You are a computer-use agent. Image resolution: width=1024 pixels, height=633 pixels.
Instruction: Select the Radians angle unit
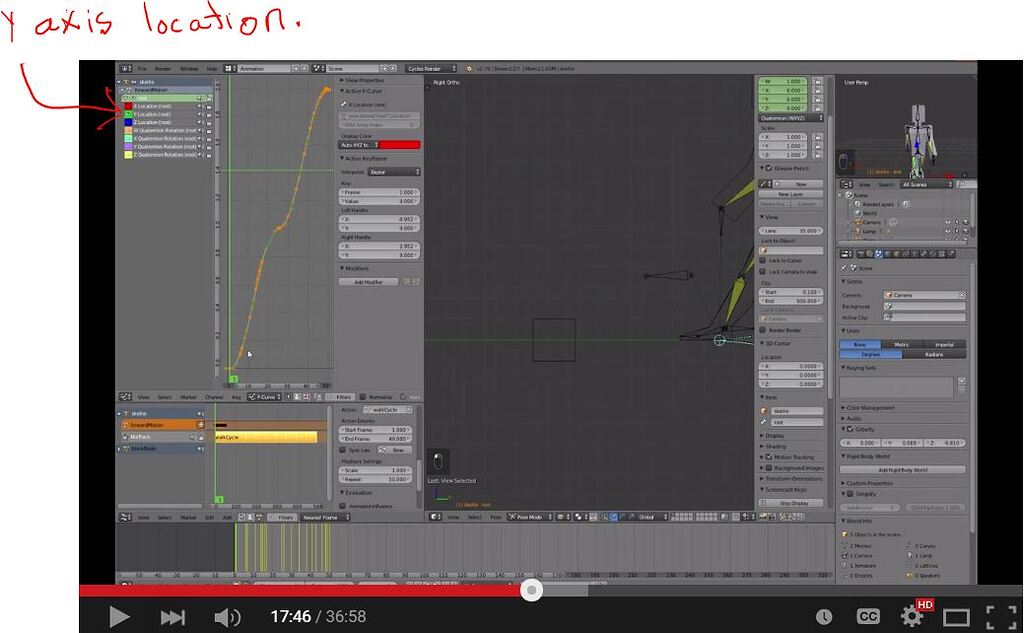[934, 354]
